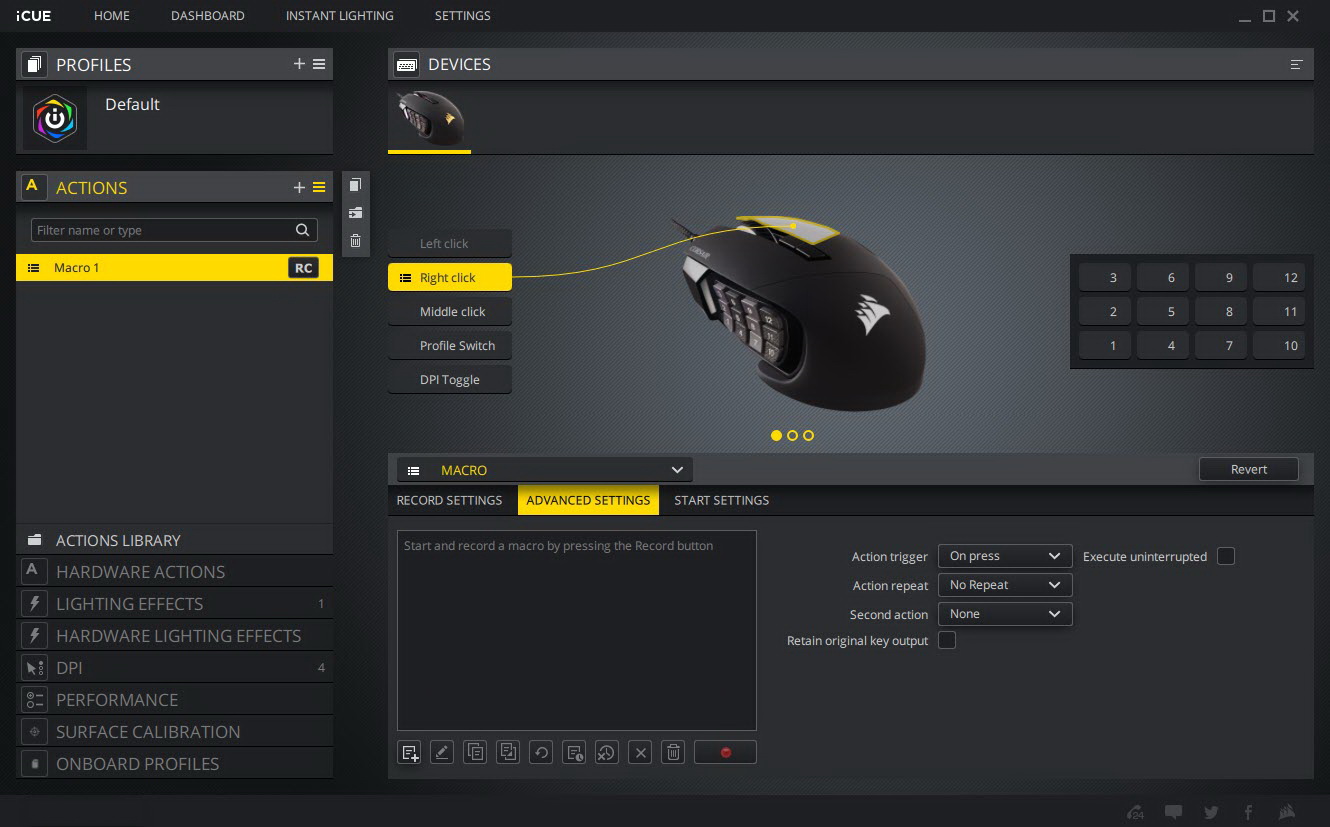
Task: Click the chat bubble icon in footer
Action: pos(1174,812)
